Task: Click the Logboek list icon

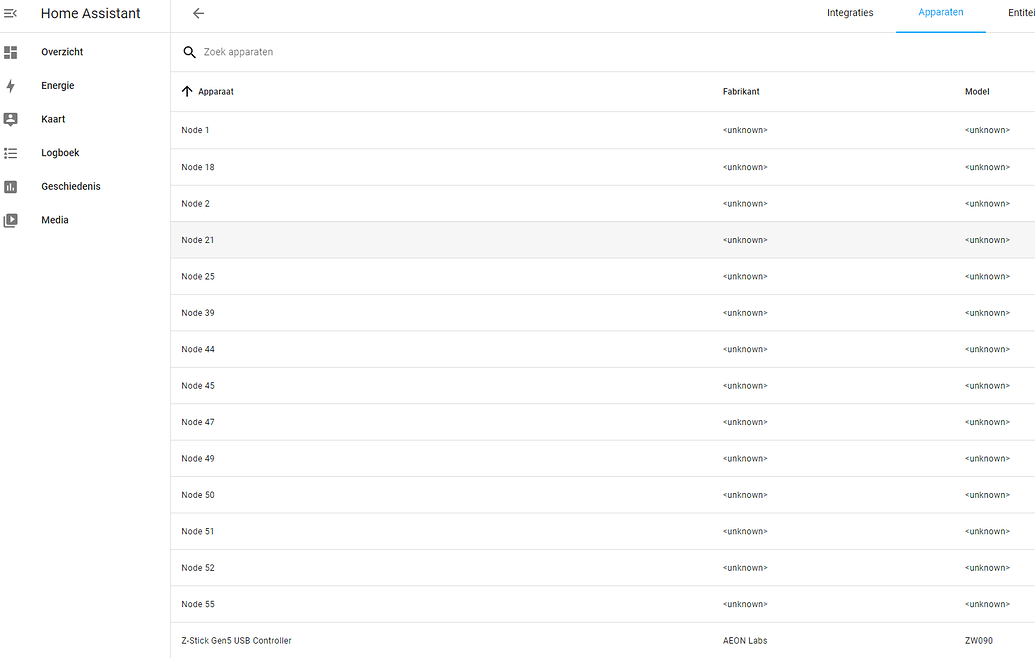Action: click(11, 152)
